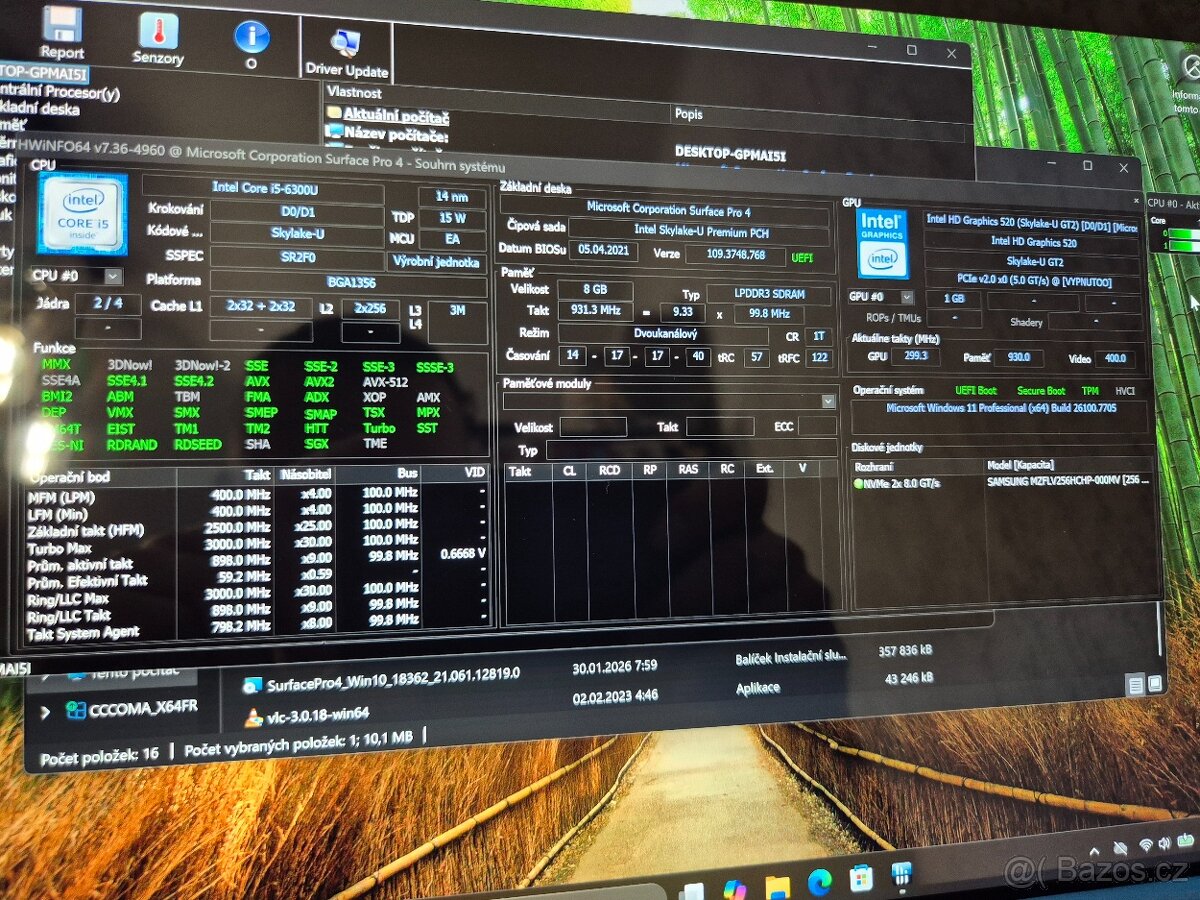Click the 'Vlastnost' column header
This screenshot has width=1200, height=900.
[354, 92]
